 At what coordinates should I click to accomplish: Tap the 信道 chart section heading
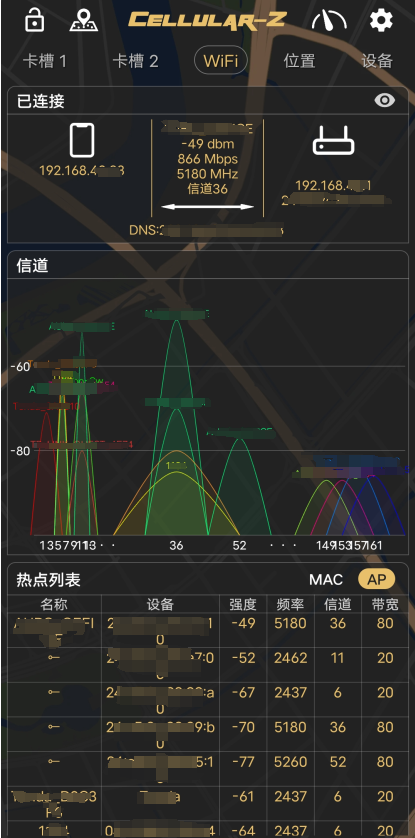(x=33, y=266)
